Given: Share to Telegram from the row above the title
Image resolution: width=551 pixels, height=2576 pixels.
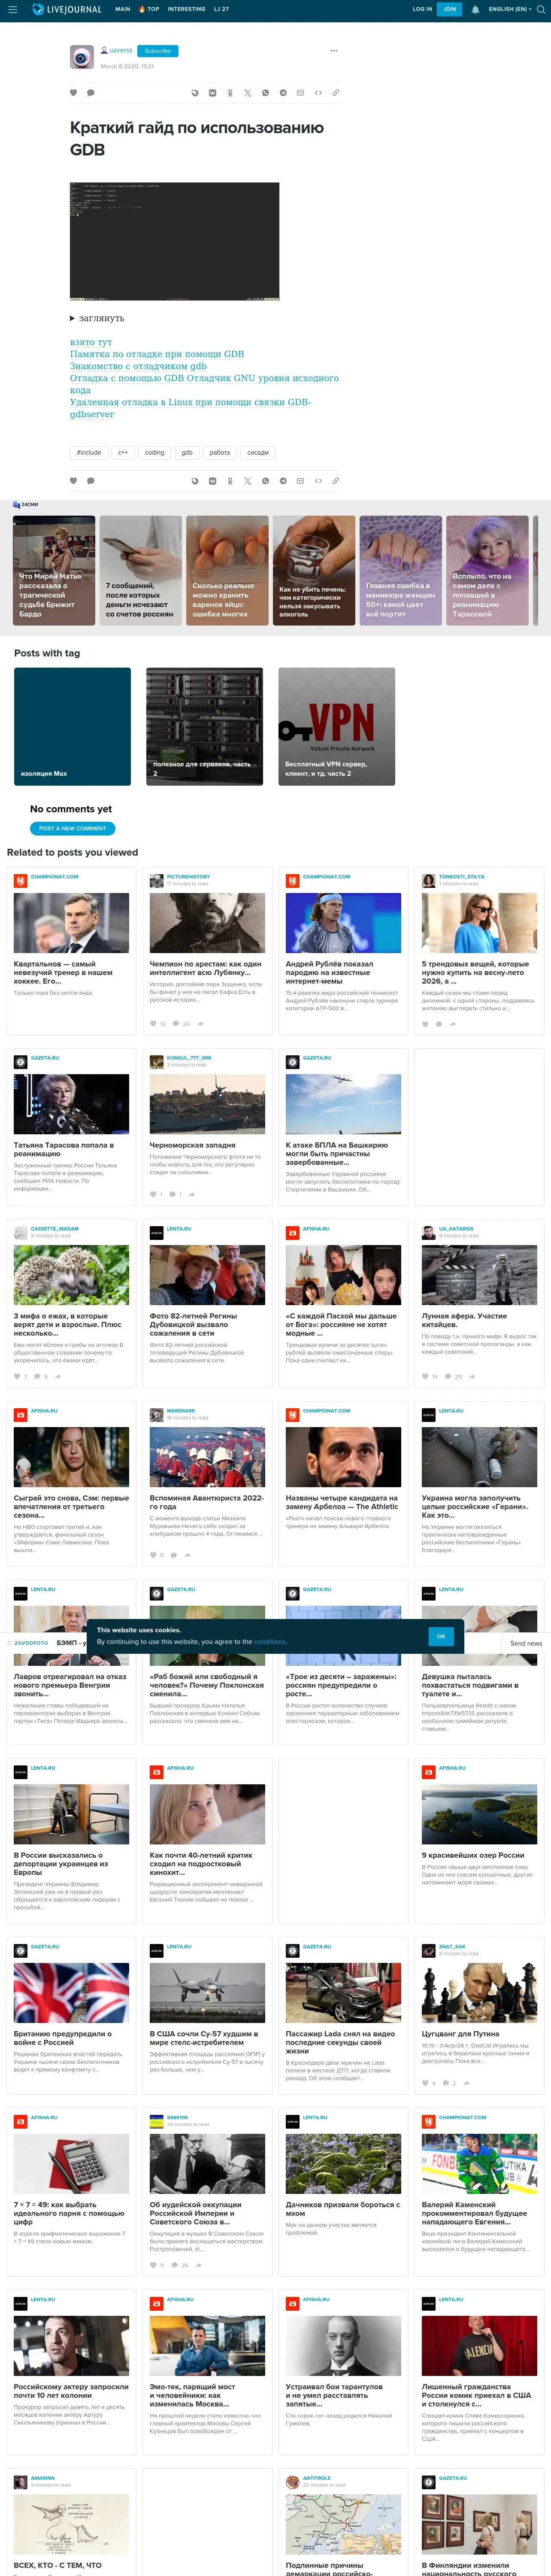Looking at the screenshot, I should [x=283, y=93].
